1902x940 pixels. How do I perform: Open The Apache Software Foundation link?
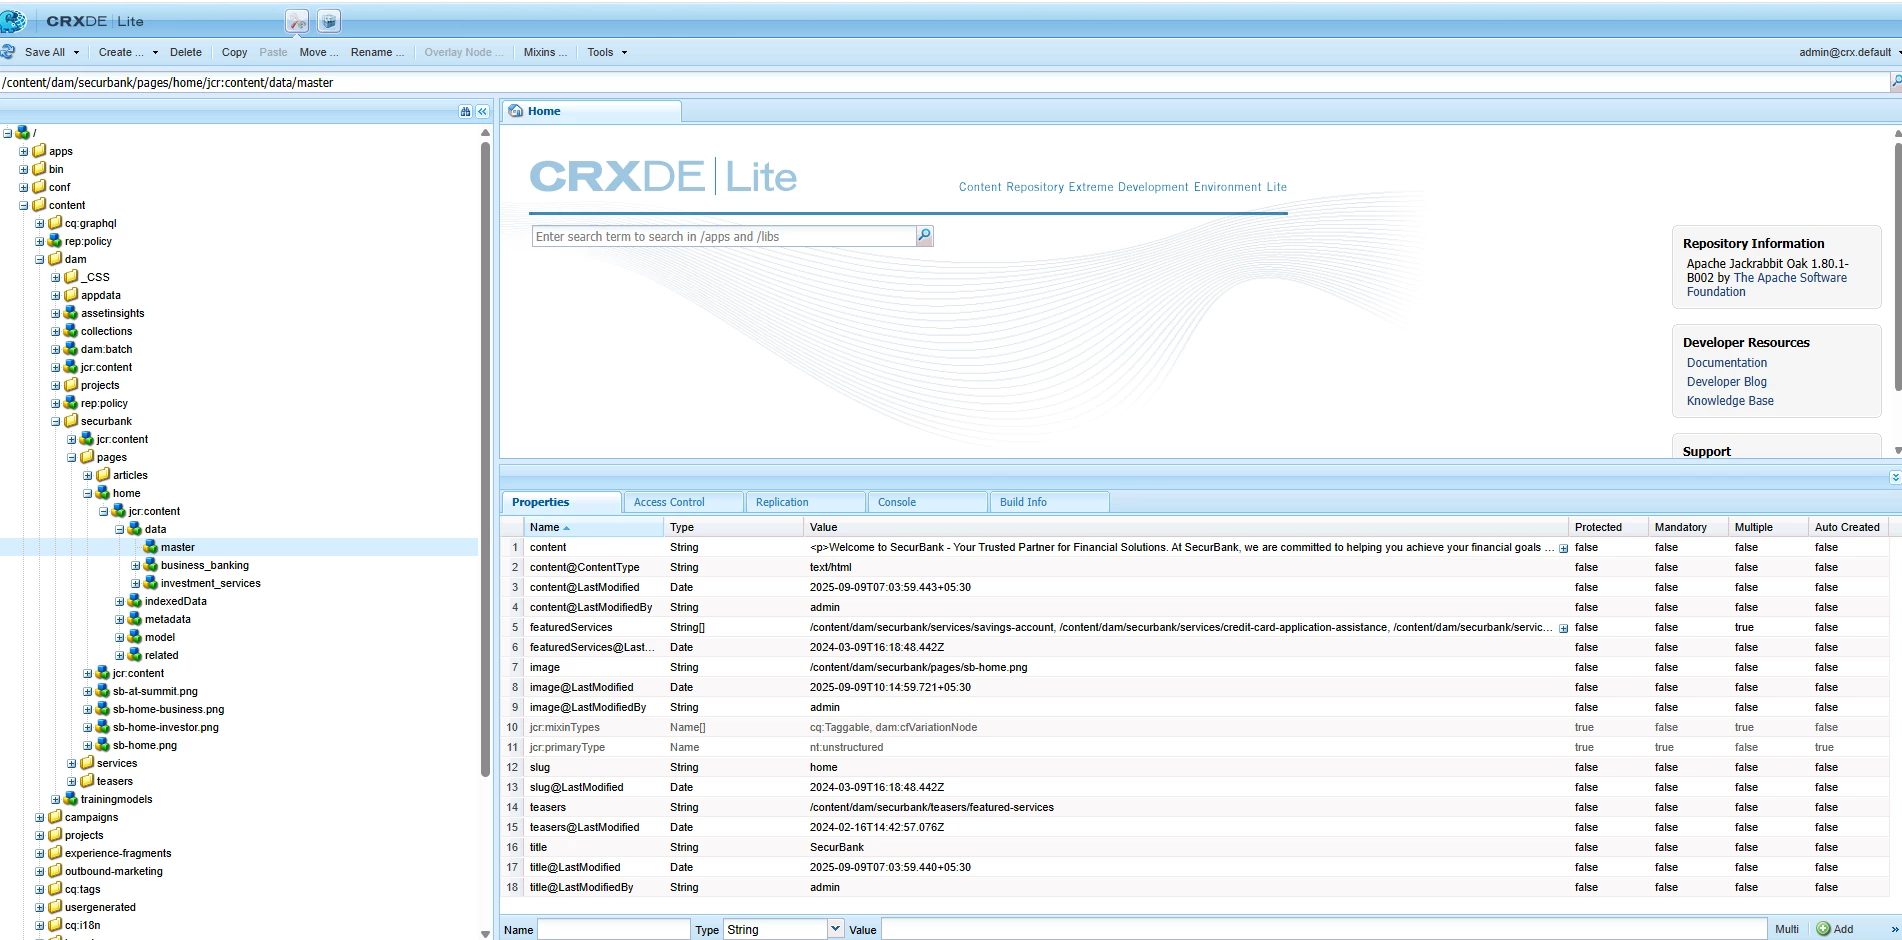tap(1767, 285)
